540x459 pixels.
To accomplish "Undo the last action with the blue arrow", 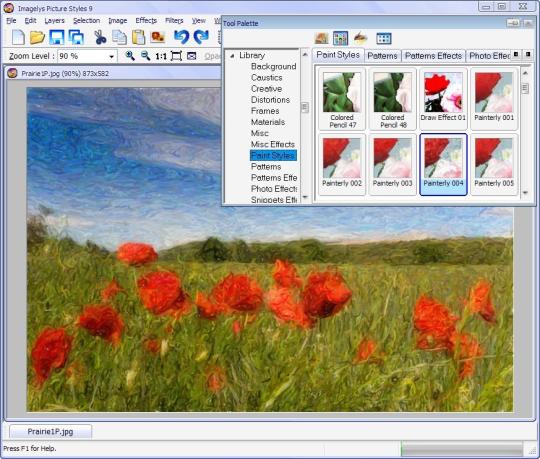I will click(x=181, y=37).
